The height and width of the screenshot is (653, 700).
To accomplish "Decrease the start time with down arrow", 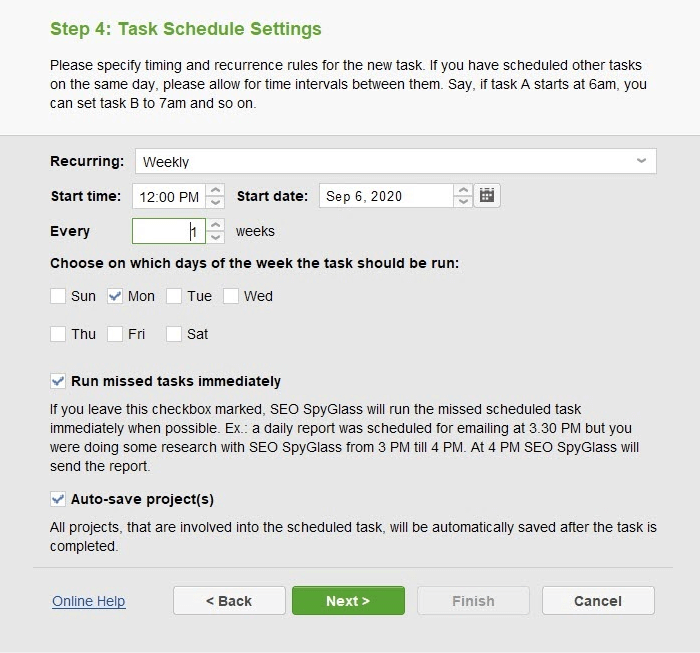I will pyautogui.click(x=215, y=202).
